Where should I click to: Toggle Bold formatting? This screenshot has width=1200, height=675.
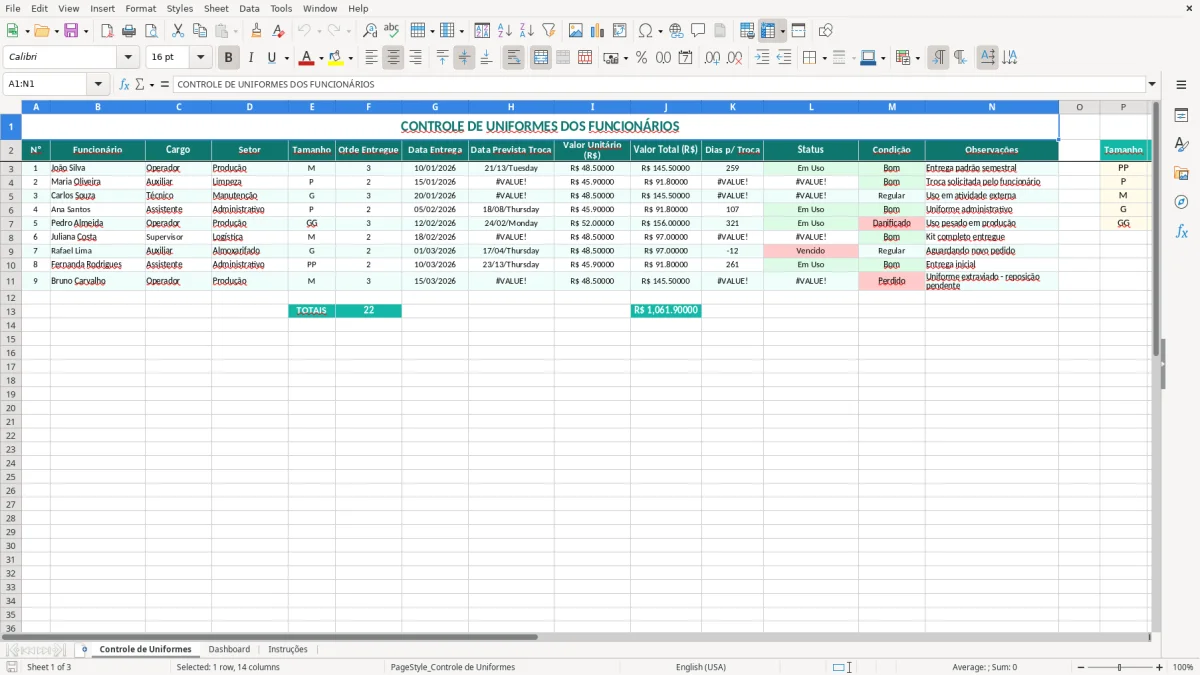(229, 58)
